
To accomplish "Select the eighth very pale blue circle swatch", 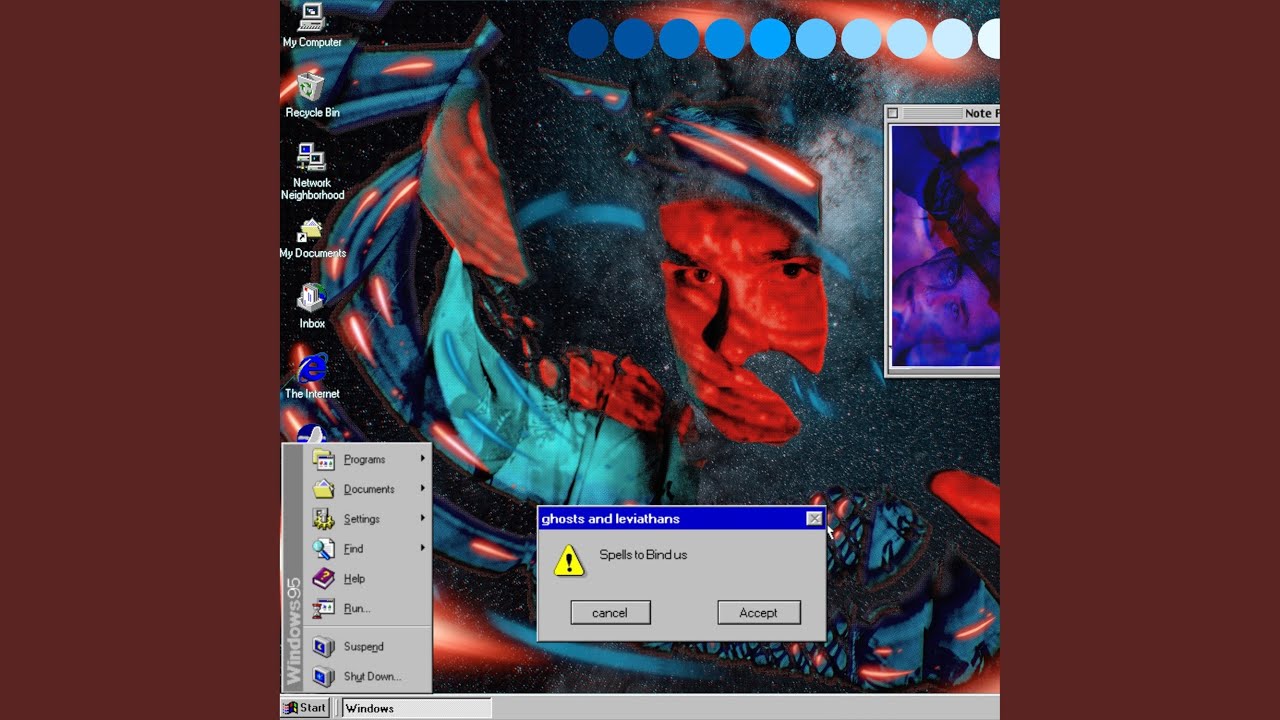I will click(x=907, y=38).
